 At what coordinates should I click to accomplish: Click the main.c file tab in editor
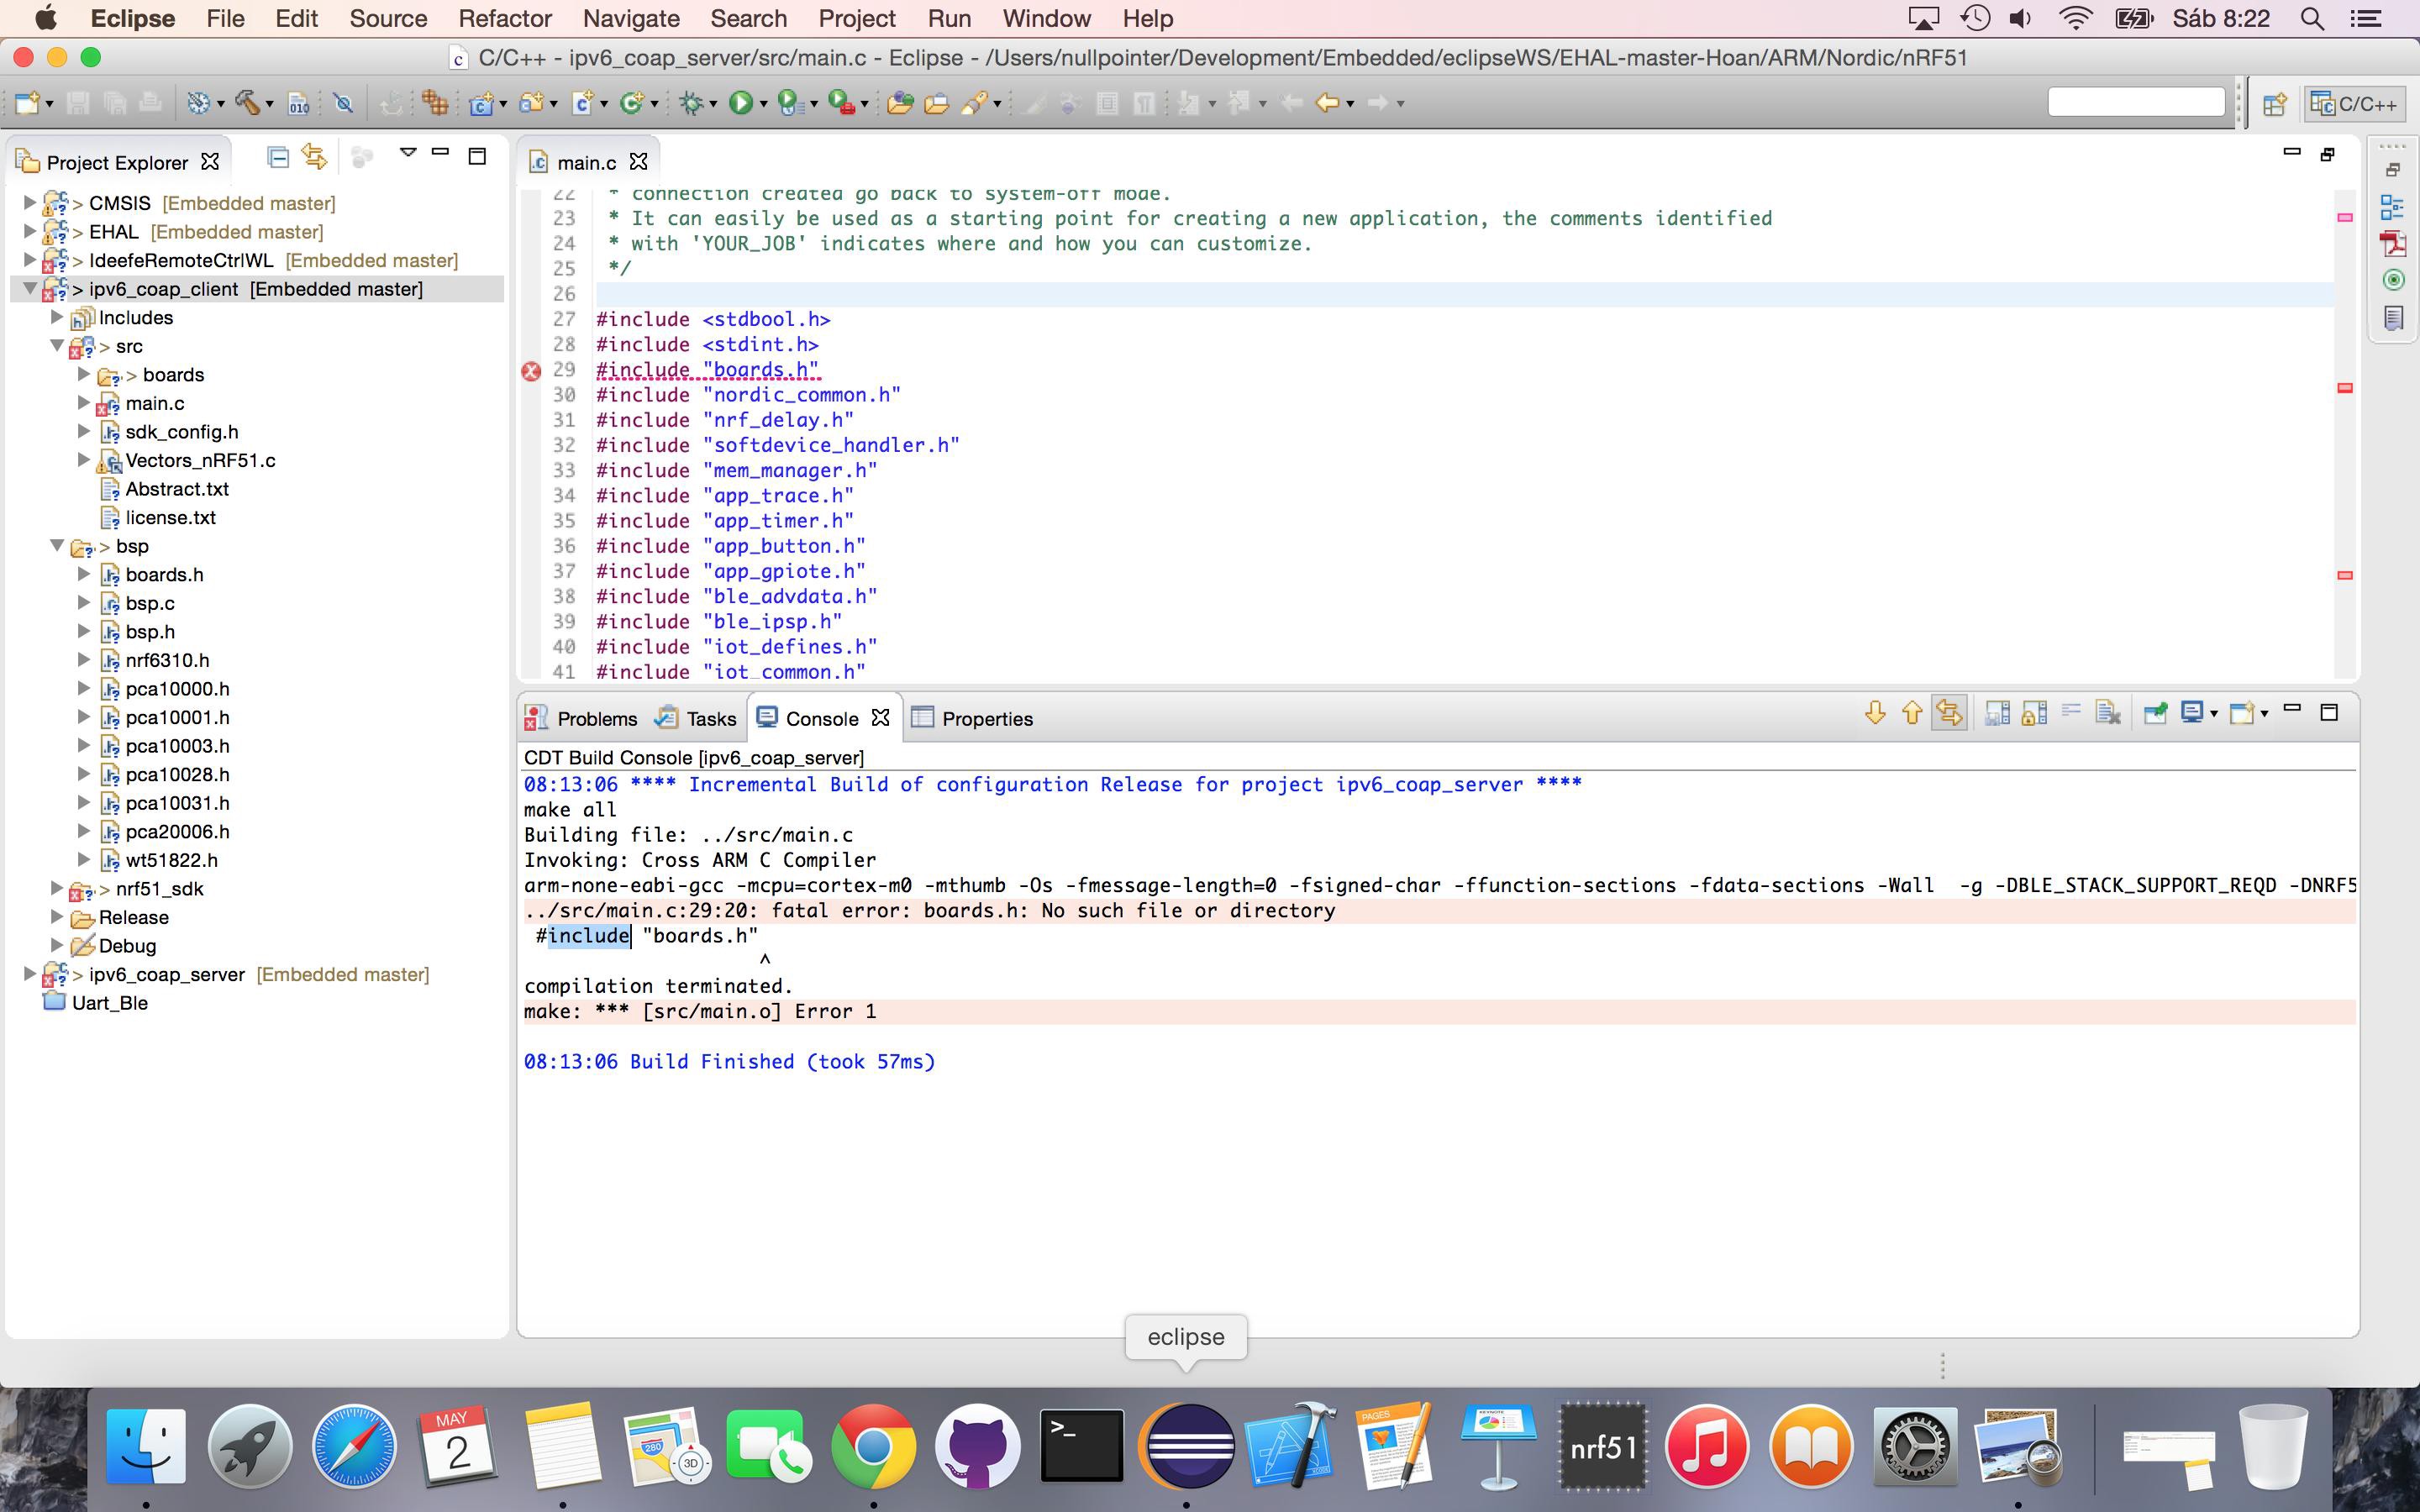(x=591, y=160)
